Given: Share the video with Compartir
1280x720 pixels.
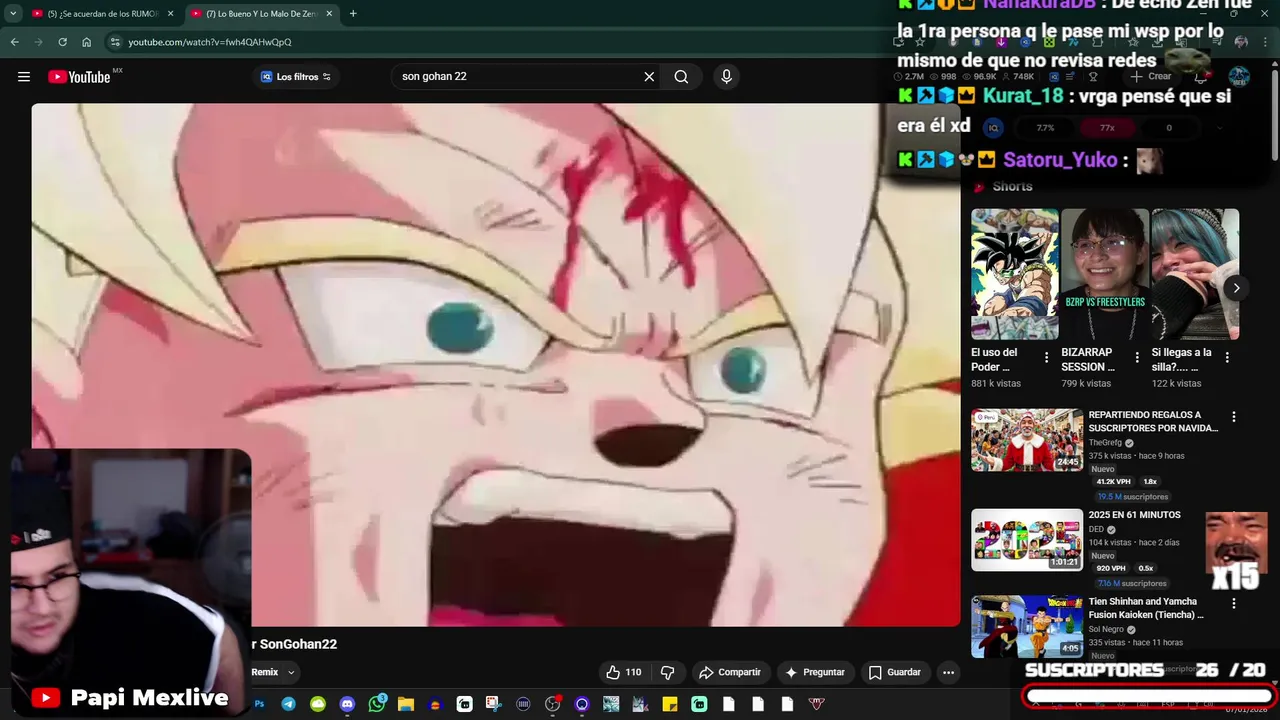Looking at the screenshot, I should [x=730, y=672].
